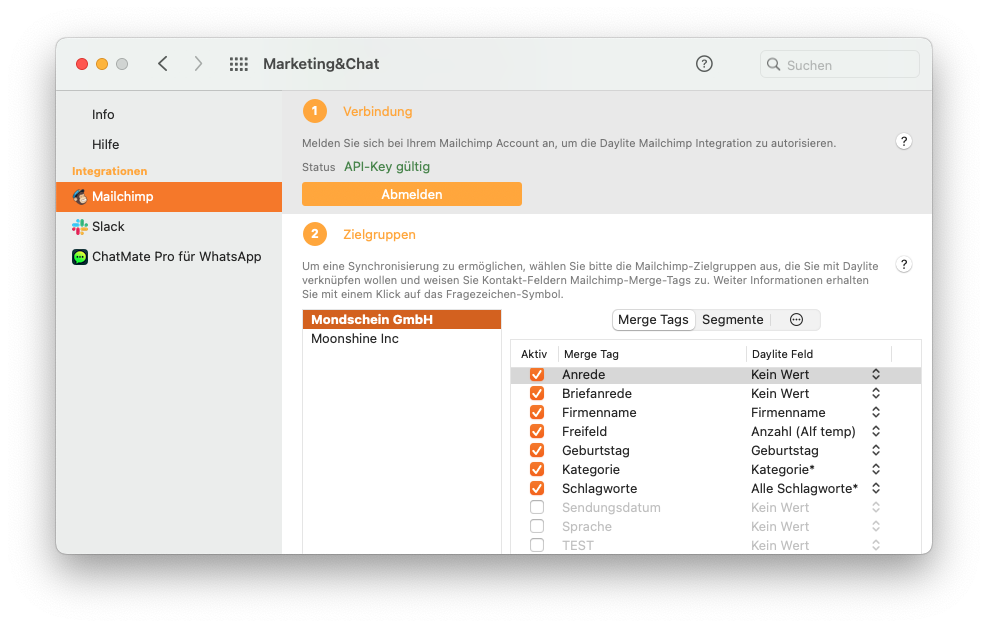Click help icon in Zielgruppen section
Viewport: 988px width, 628px height.
904,265
